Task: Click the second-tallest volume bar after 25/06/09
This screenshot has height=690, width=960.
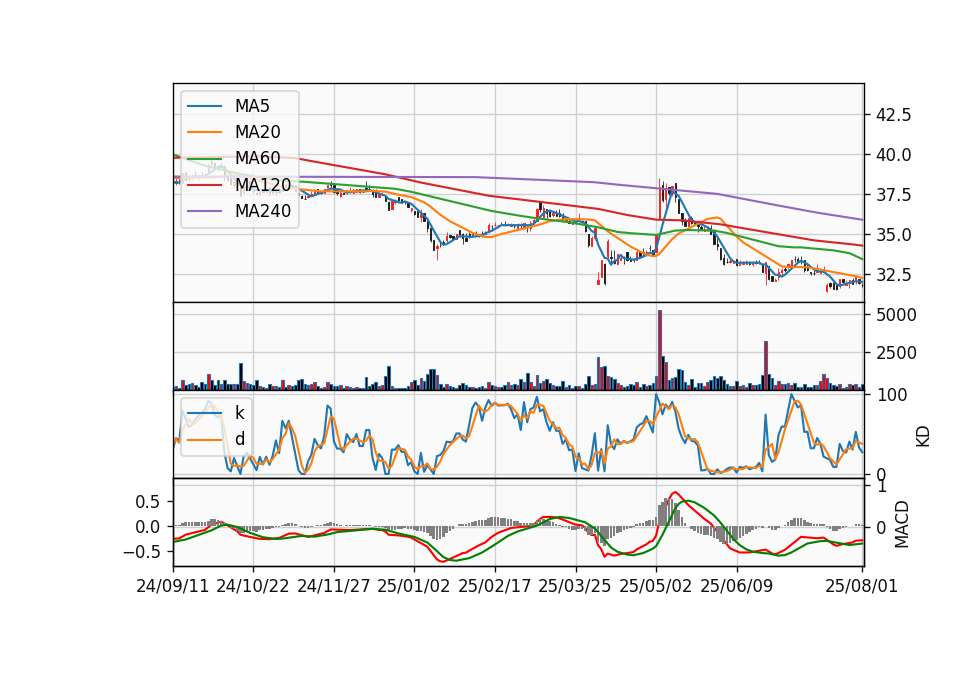Action: (766, 366)
